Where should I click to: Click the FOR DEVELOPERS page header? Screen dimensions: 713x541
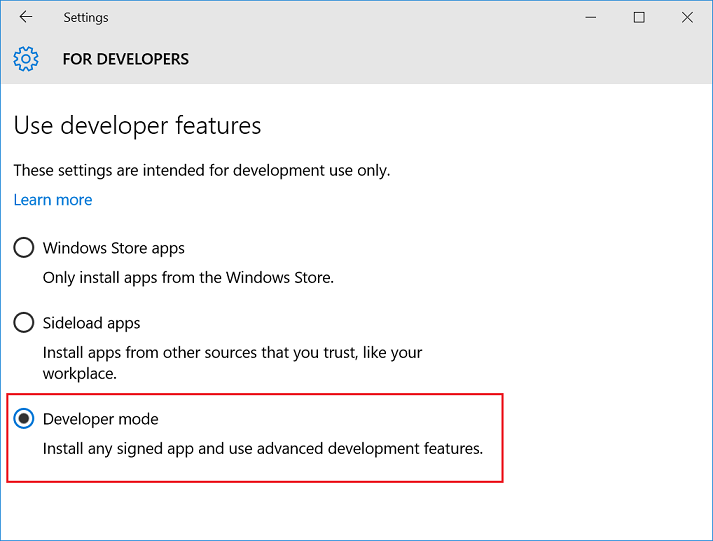click(126, 59)
